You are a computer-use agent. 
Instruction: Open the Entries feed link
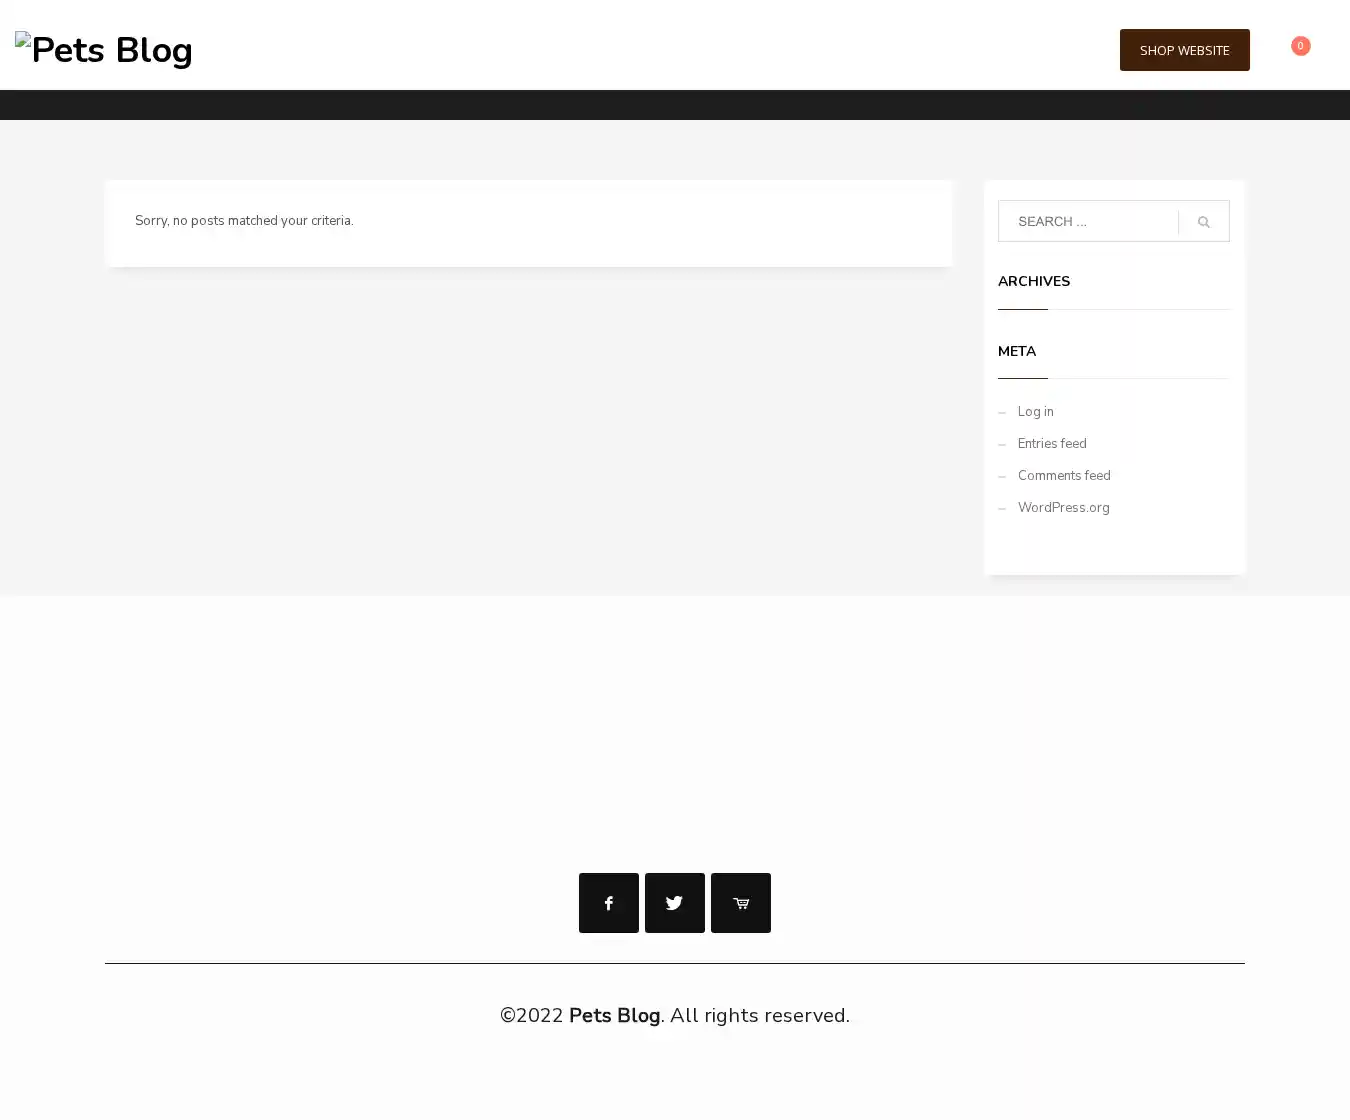[1052, 444]
